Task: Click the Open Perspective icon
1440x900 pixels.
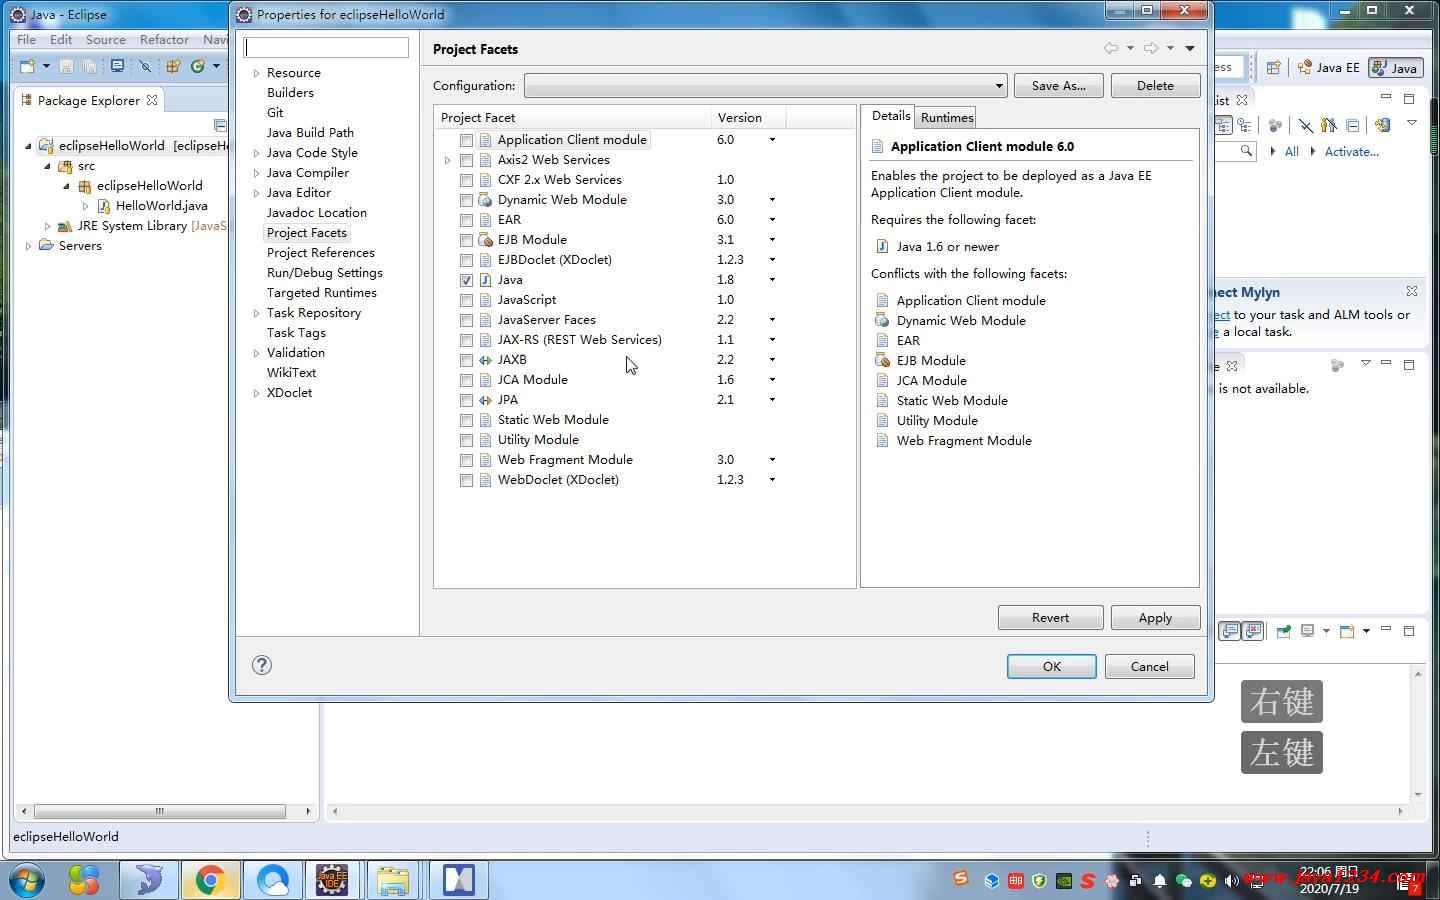Action: pyautogui.click(x=1273, y=67)
